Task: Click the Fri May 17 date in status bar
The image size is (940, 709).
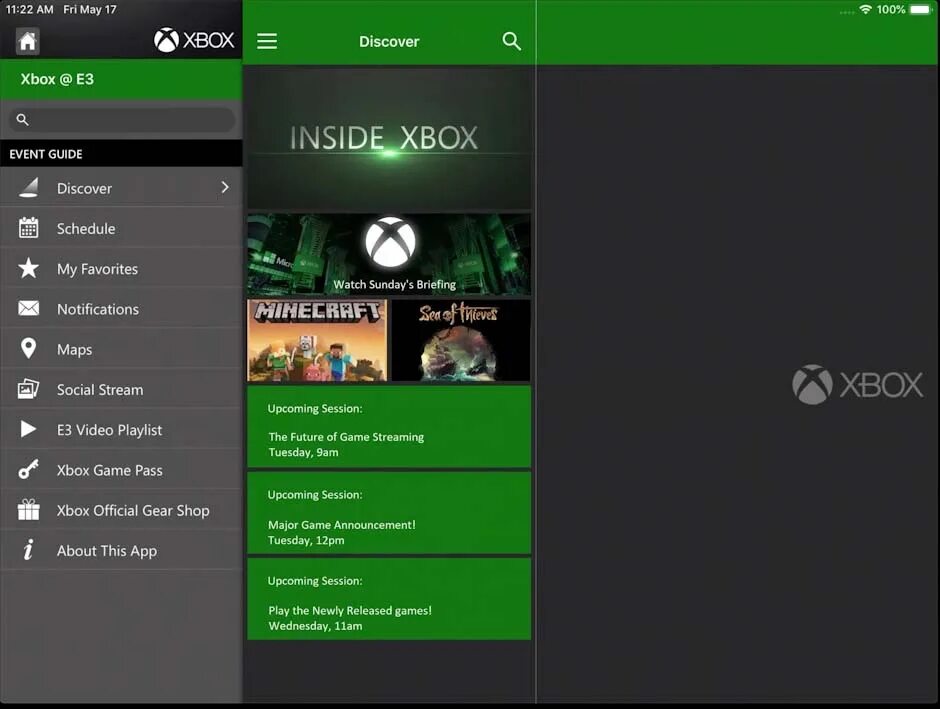Action: 90,10
